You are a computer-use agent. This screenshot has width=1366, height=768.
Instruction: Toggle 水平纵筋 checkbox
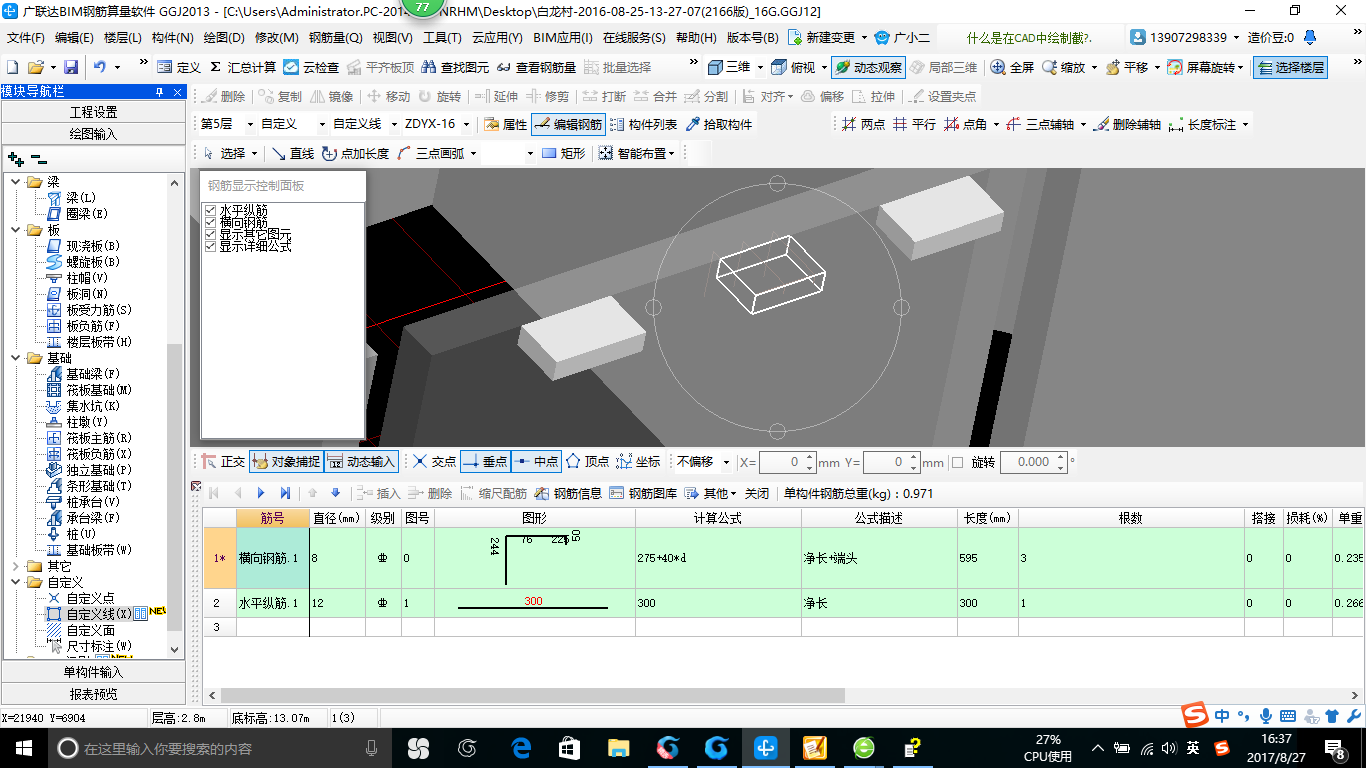click(x=210, y=210)
